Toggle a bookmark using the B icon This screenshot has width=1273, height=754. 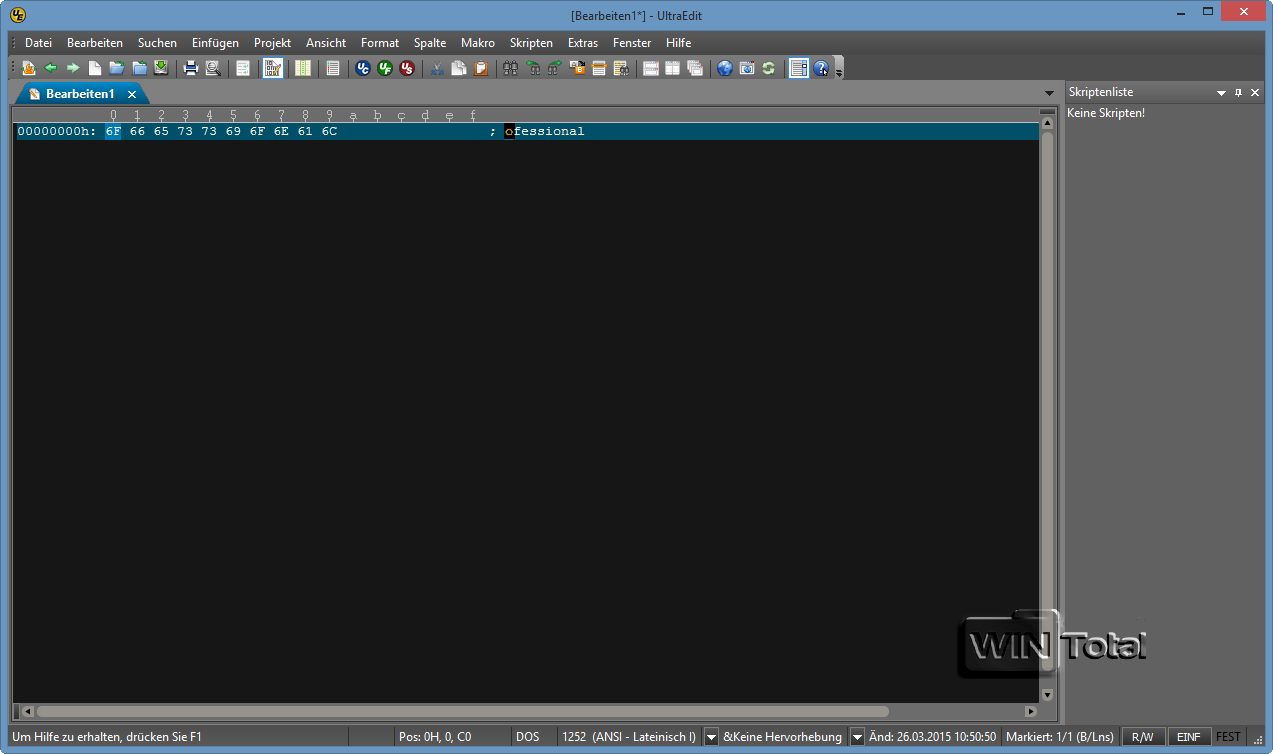coord(576,67)
